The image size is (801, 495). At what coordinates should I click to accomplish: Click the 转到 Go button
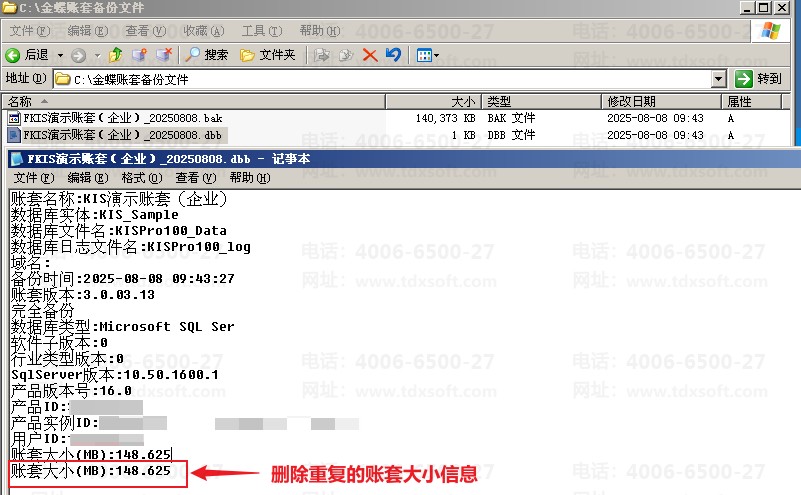coord(759,79)
